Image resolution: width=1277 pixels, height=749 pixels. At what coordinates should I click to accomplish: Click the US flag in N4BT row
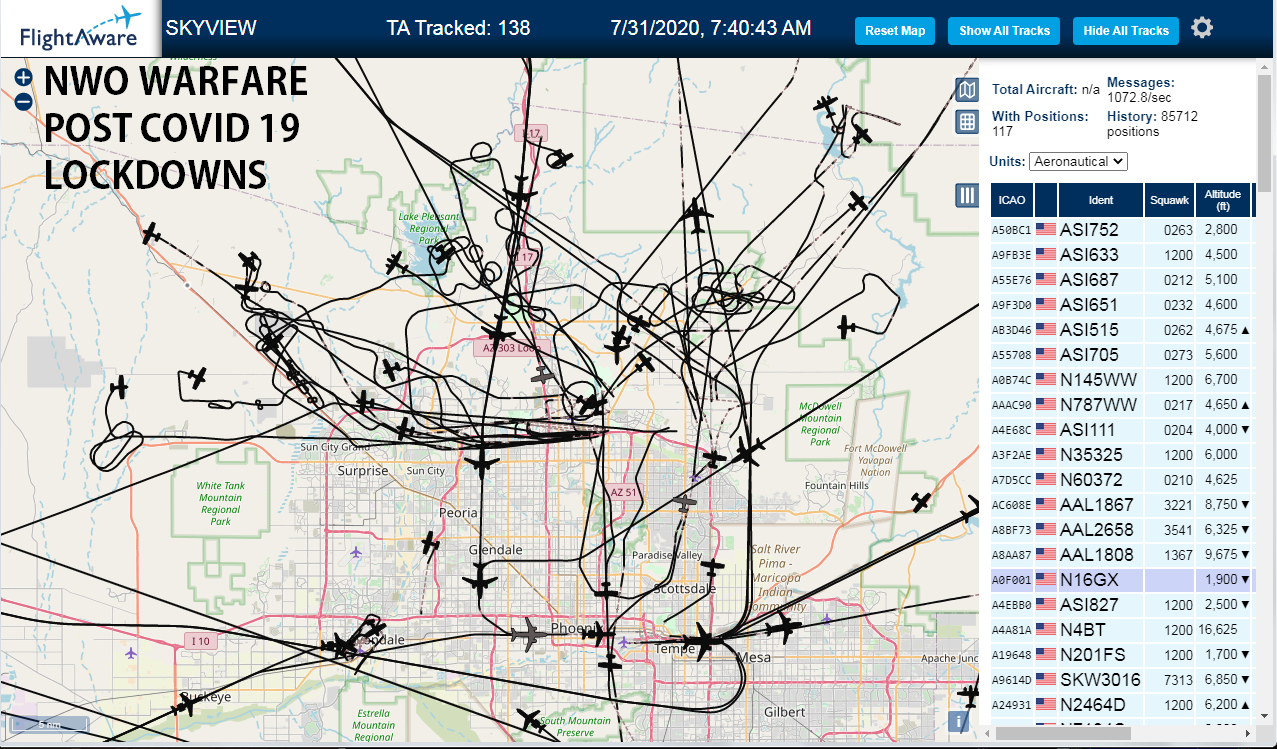[x=1046, y=629]
